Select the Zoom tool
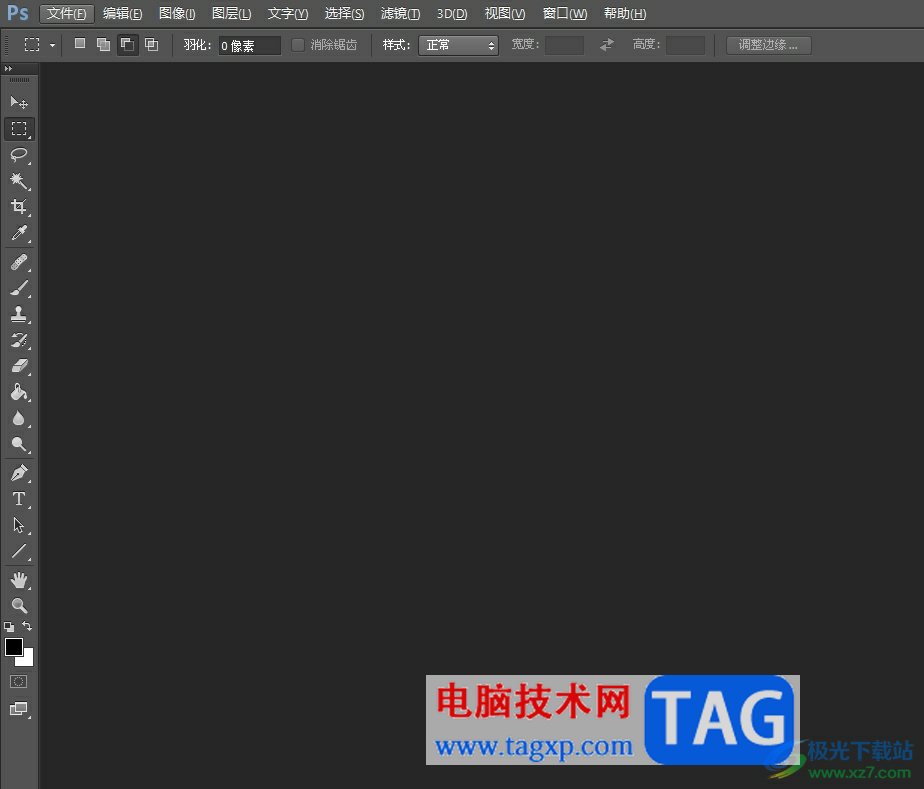 point(19,606)
